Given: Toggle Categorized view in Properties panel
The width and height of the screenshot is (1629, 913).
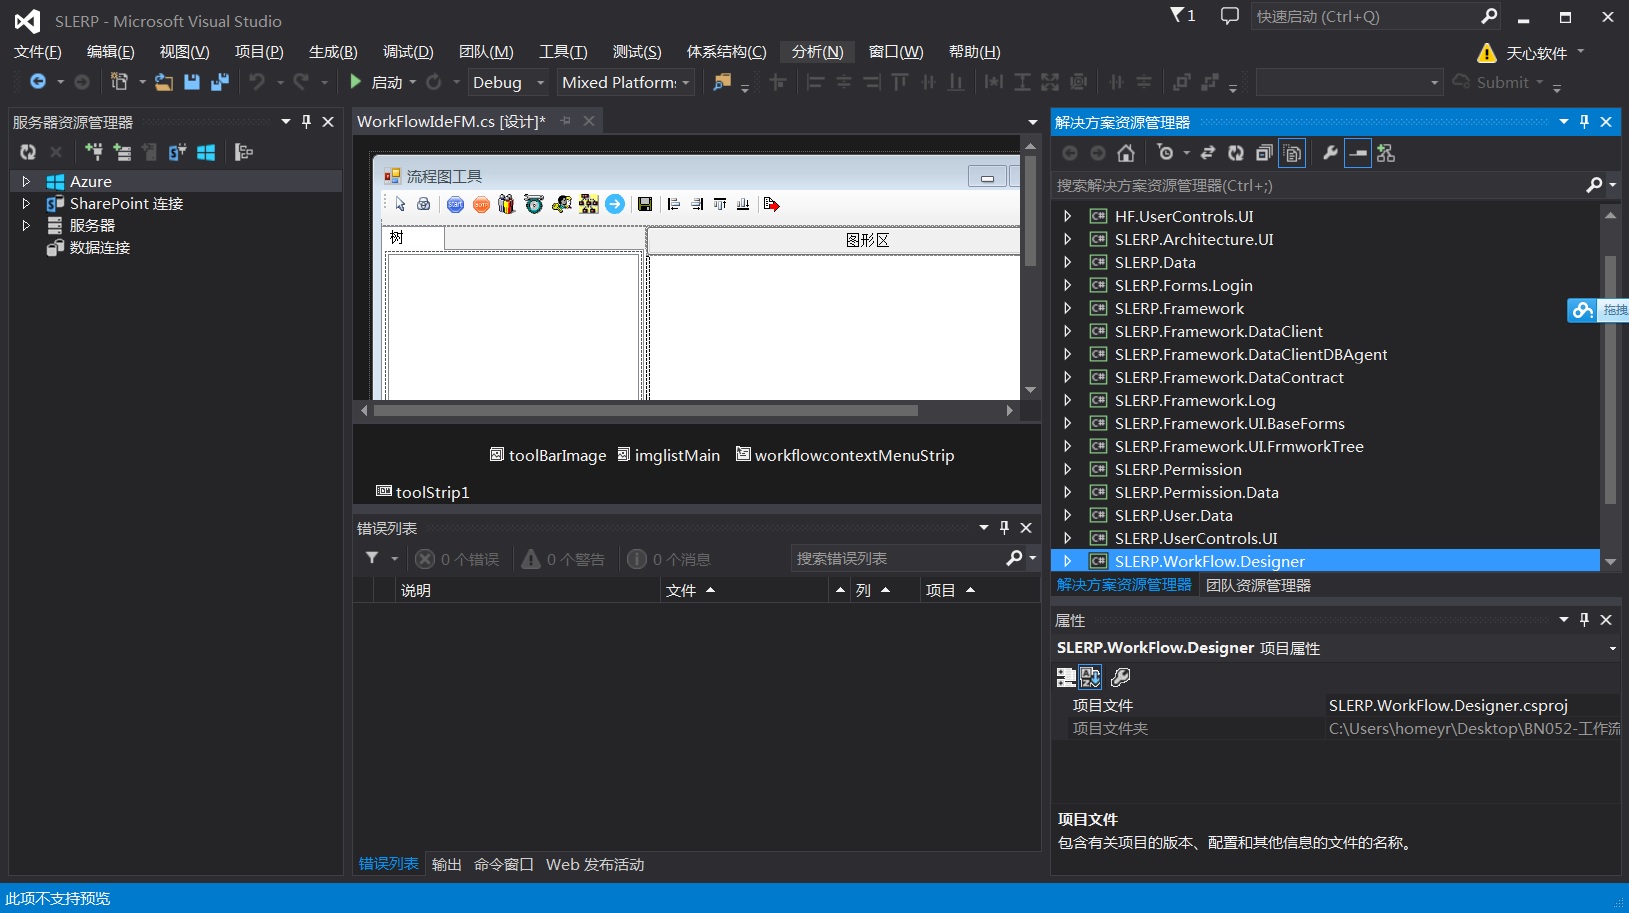Looking at the screenshot, I should coord(1066,677).
